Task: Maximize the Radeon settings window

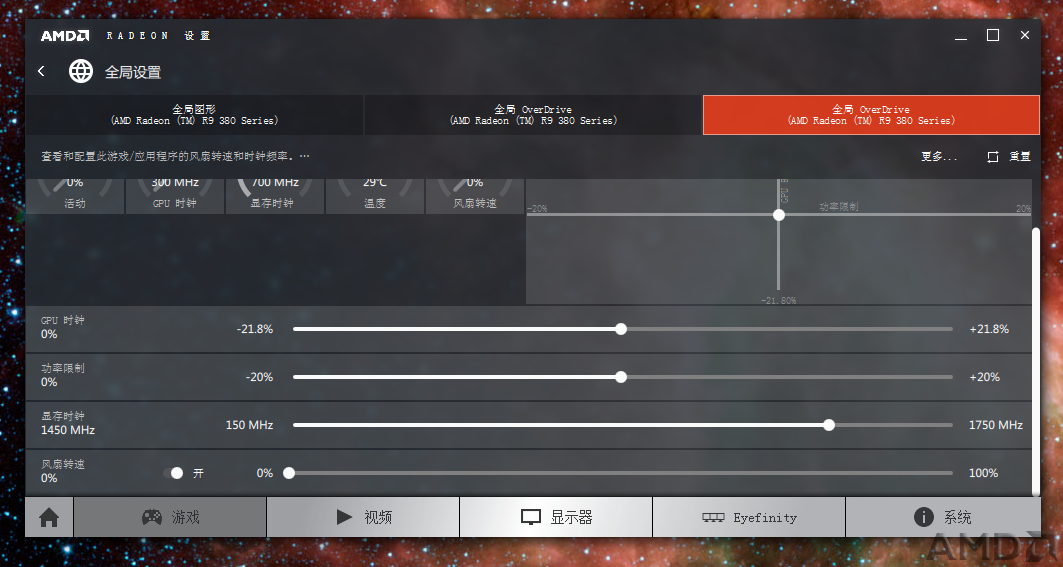Action: tap(992, 35)
